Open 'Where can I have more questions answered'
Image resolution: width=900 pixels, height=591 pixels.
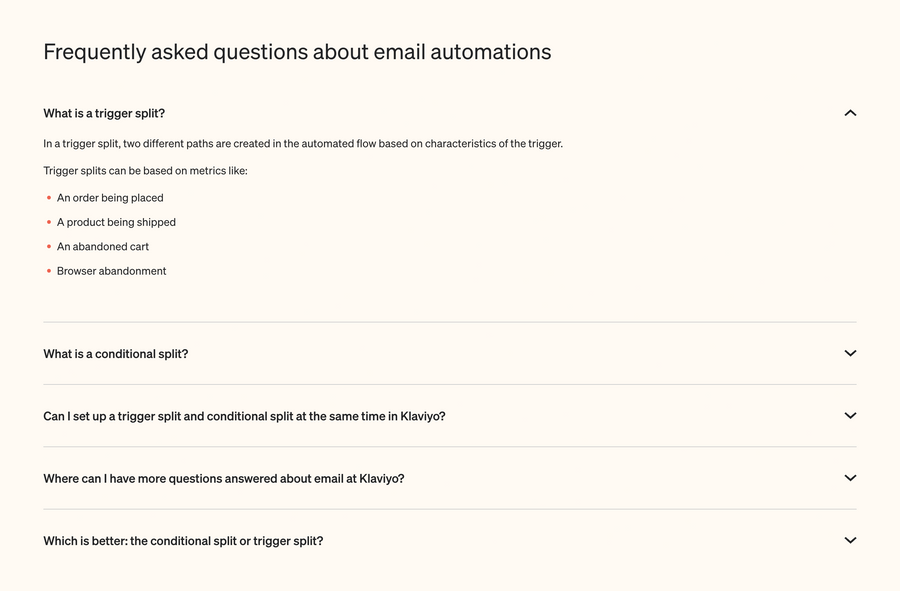224,479
